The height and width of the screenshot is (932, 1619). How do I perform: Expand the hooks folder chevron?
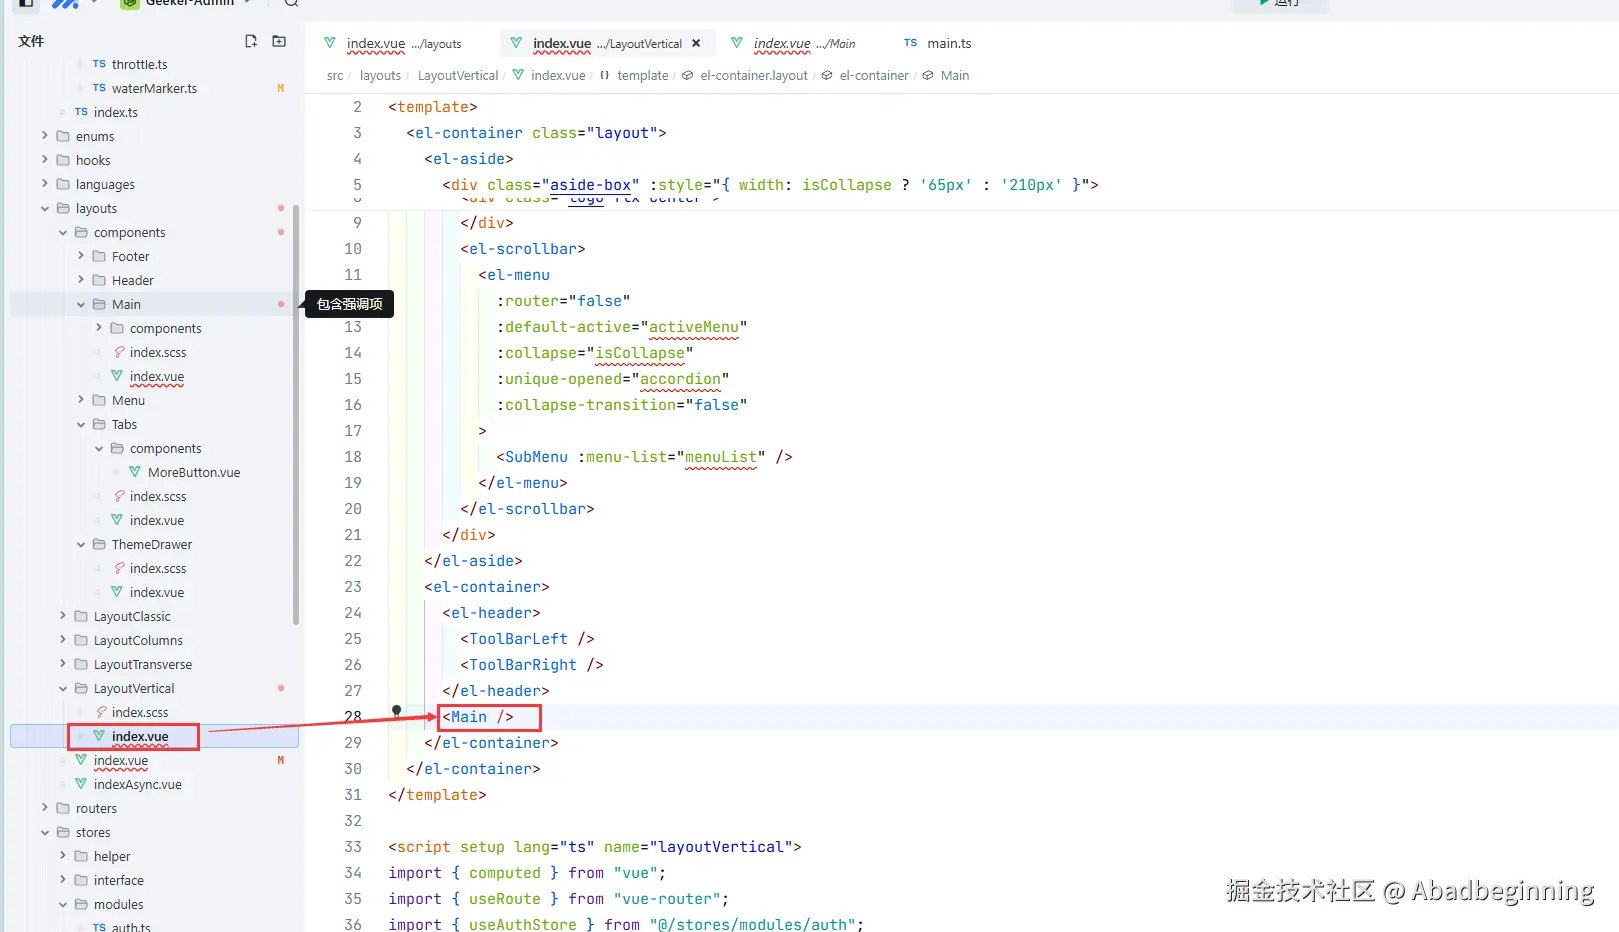[x=45, y=159]
